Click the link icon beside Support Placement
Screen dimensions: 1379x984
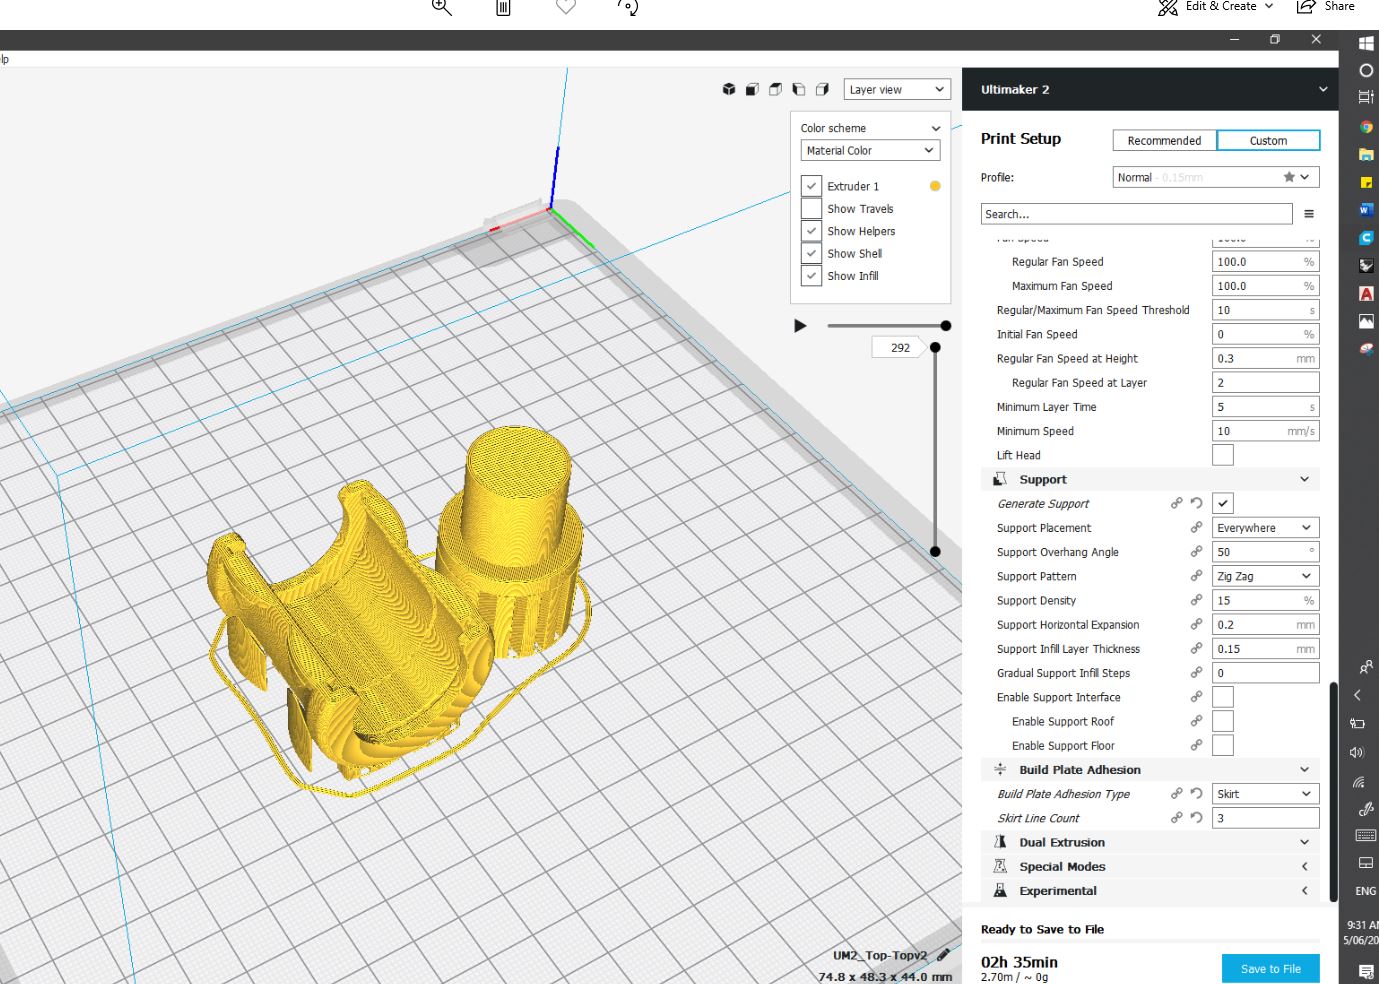(1196, 527)
